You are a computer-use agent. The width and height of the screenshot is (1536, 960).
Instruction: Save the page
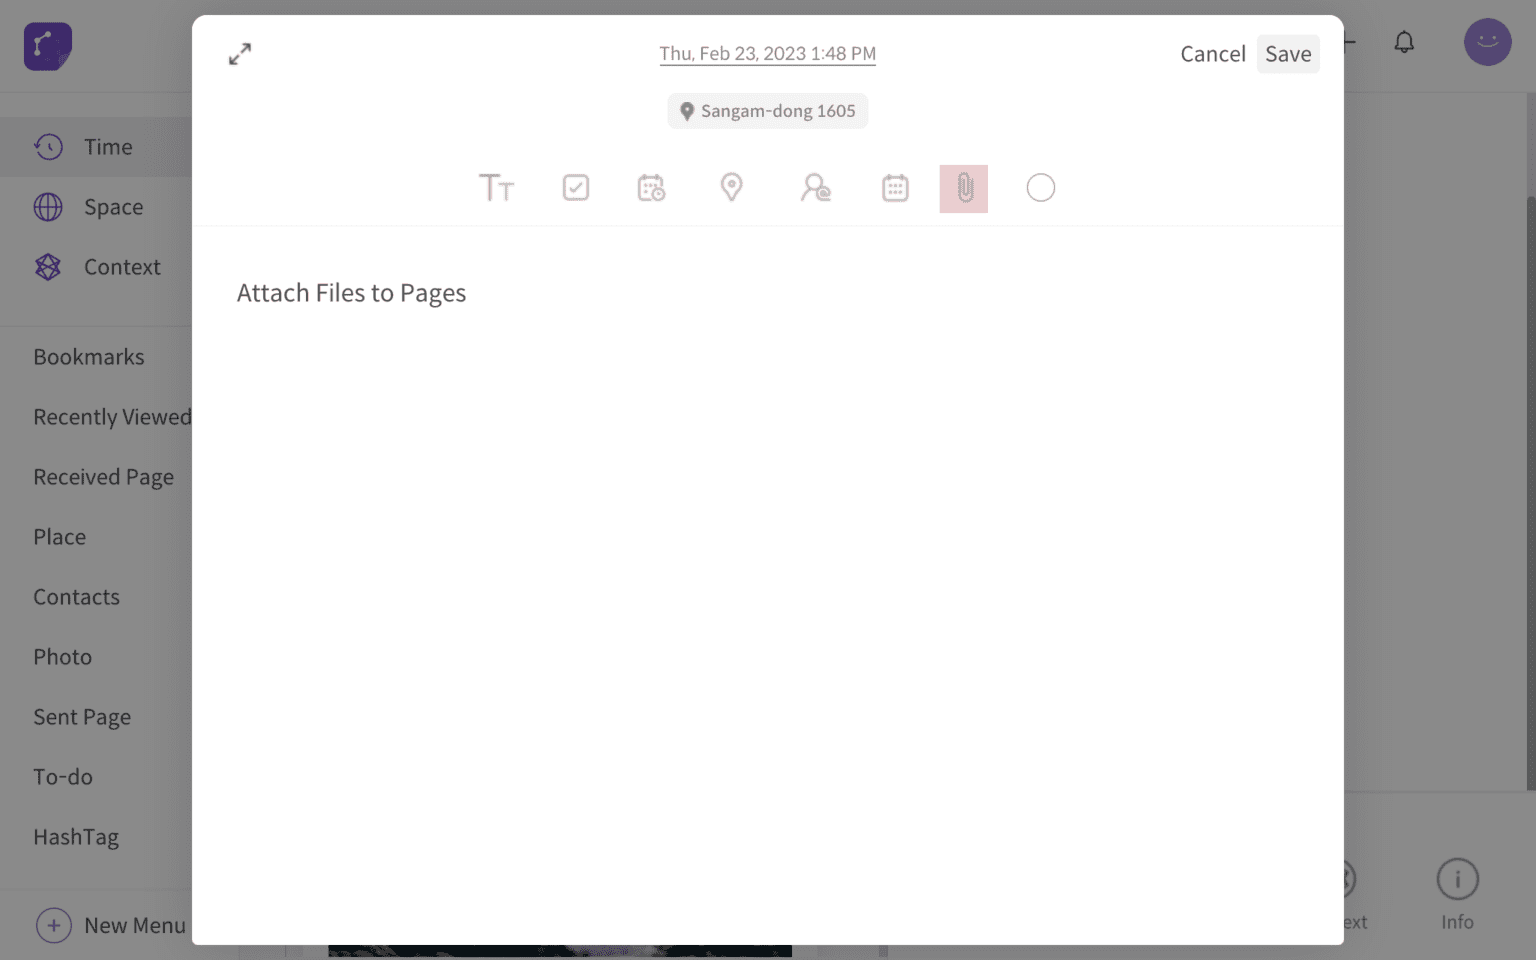(1288, 54)
